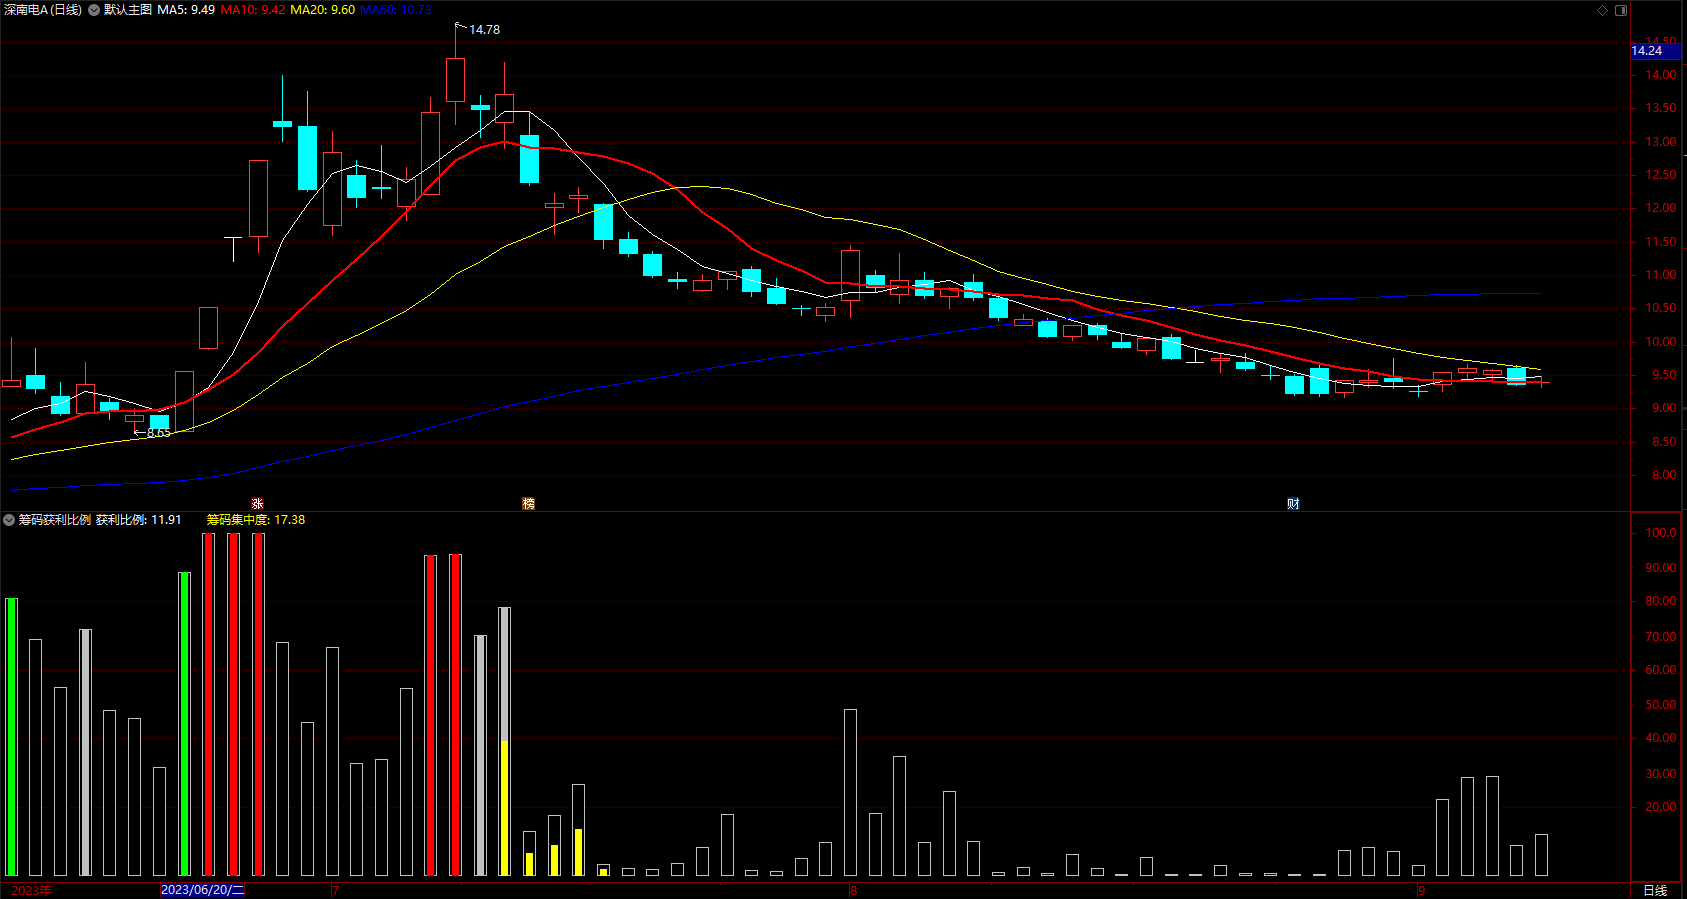Expand the 筹码获利比例 indicator dropdown arrow
1687x899 pixels.
click(x=9, y=520)
